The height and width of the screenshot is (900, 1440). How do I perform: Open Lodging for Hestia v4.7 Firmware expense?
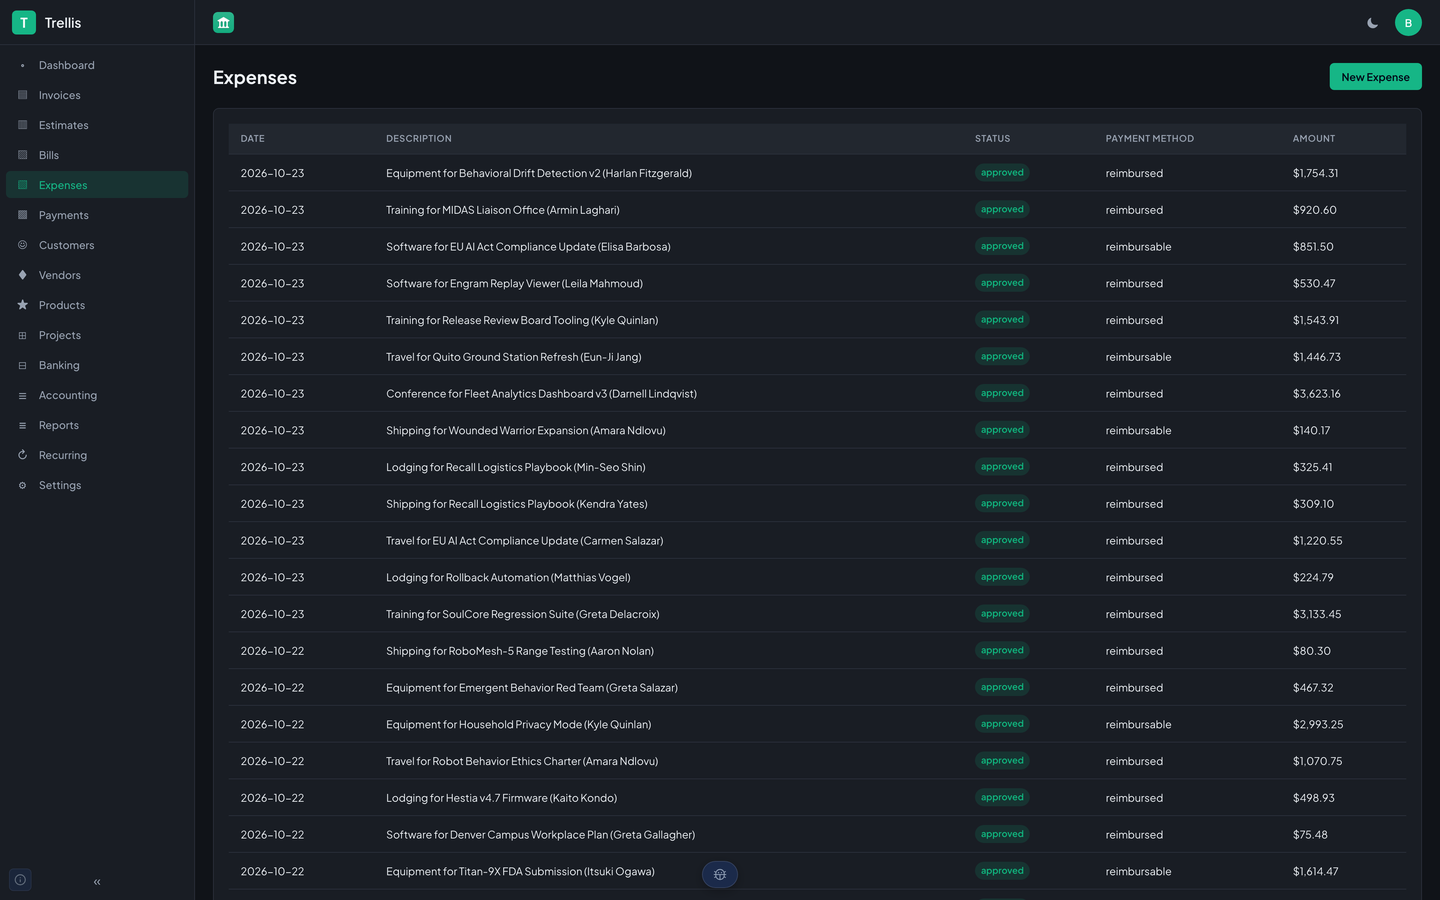[502, 798]
